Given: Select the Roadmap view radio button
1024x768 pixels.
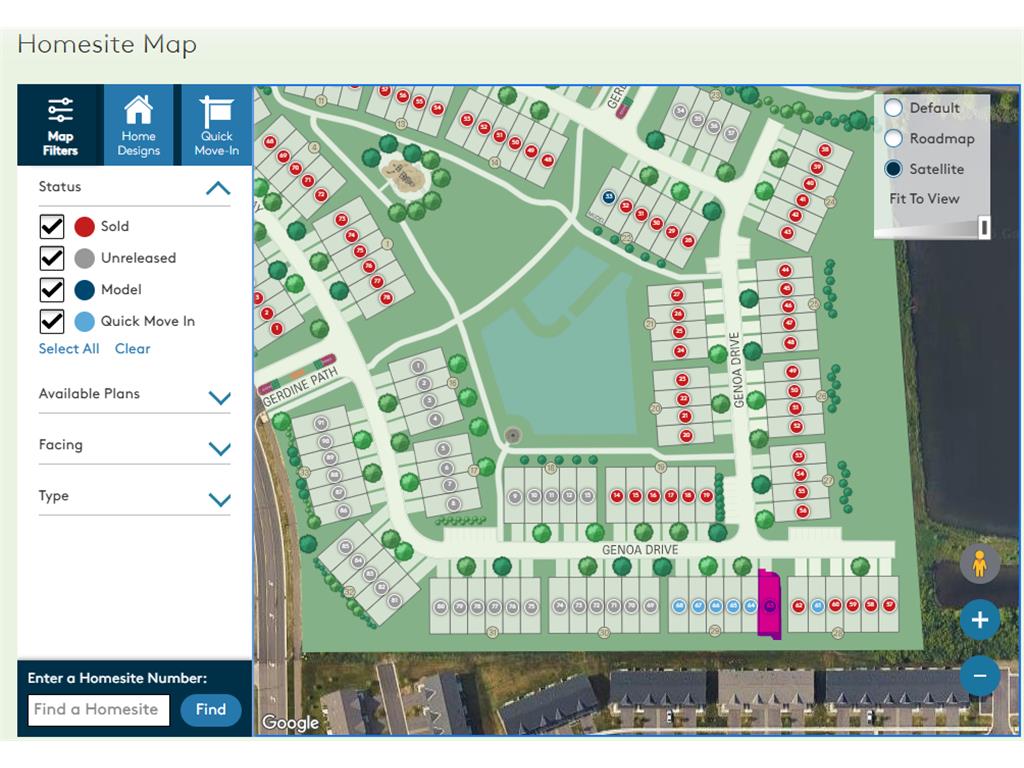Looking at the screenshot, I should (893, 138).
